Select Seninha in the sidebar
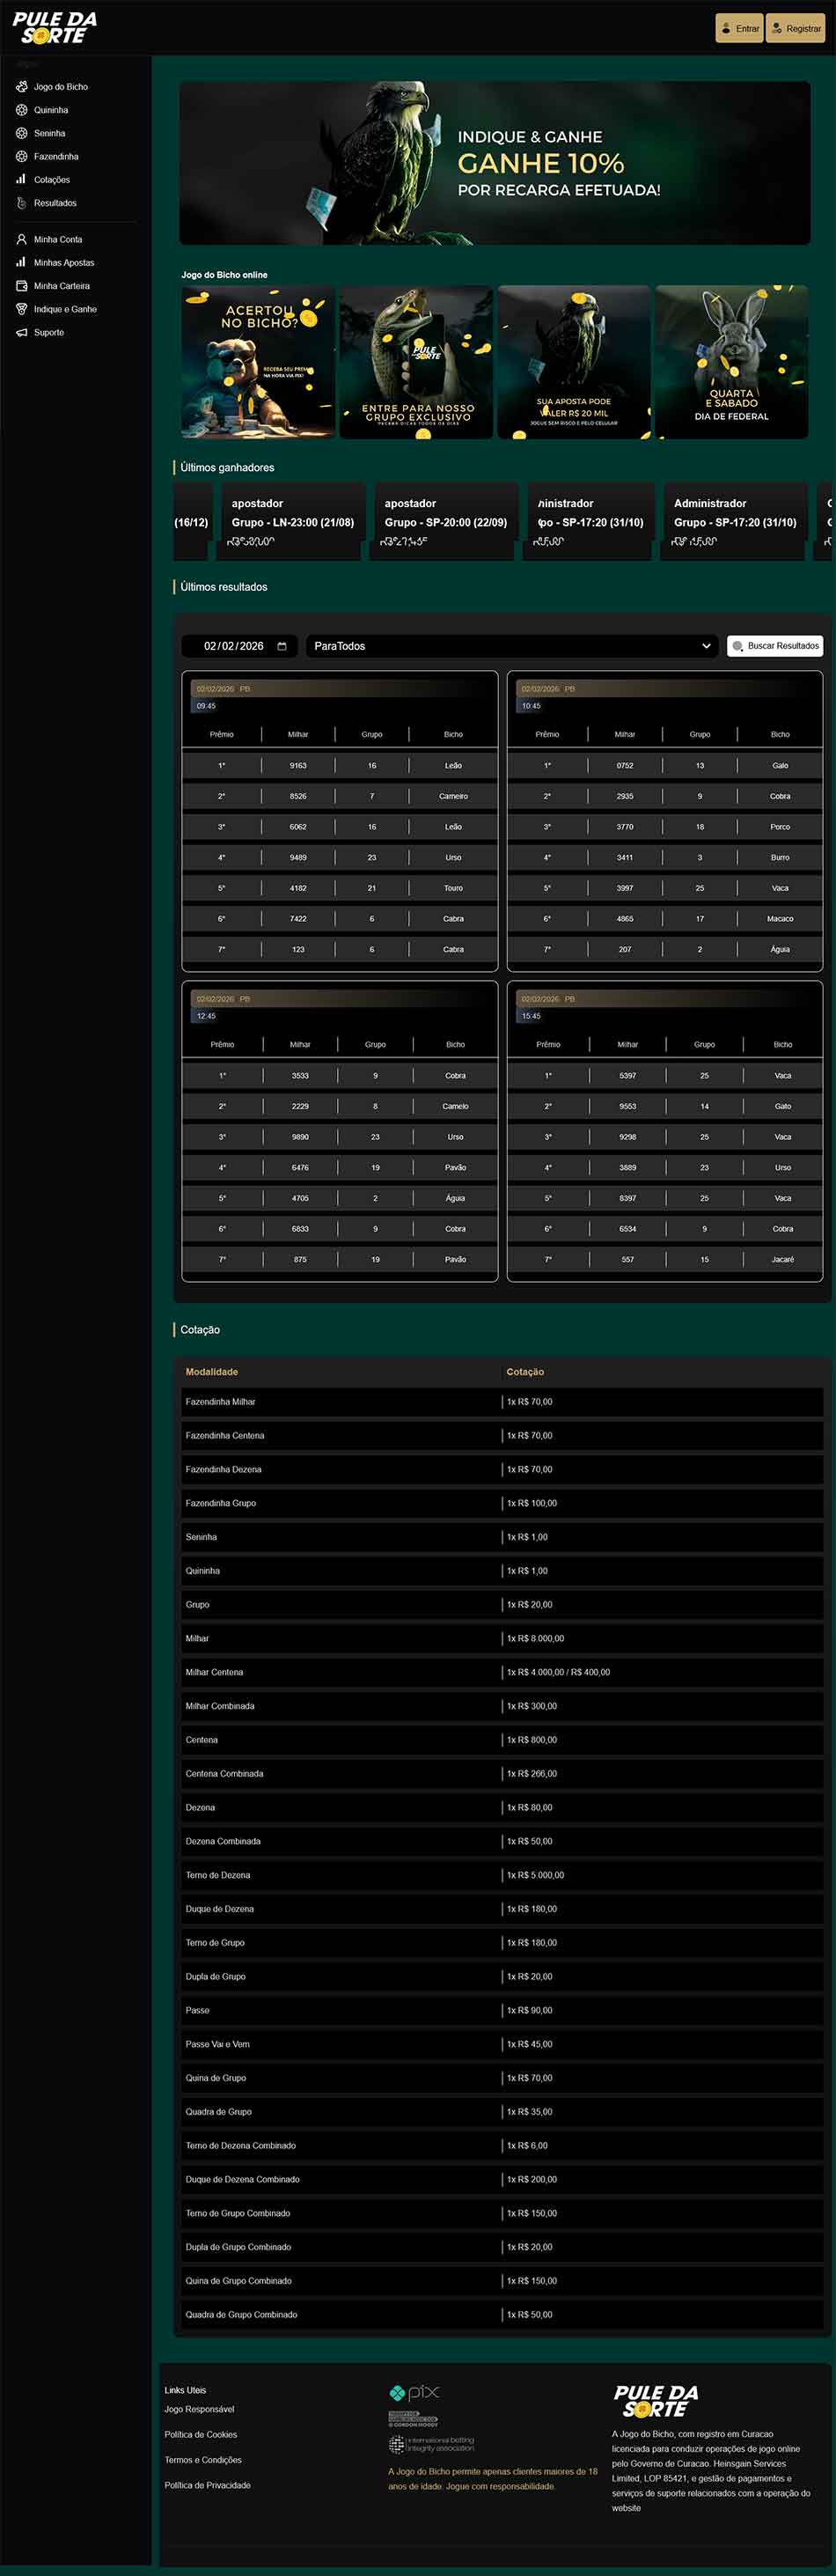This screenshot has height=2576, width=836. coord(49,133)
